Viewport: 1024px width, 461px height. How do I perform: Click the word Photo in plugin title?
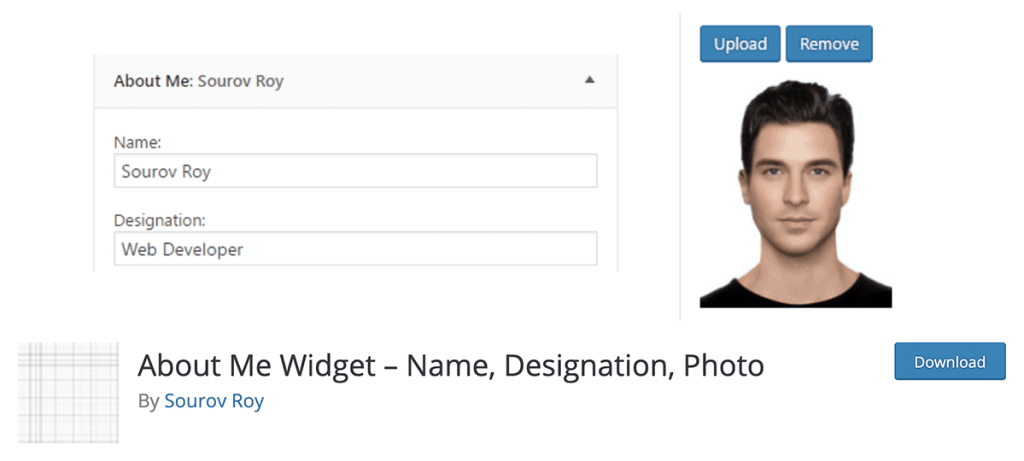tap(724, 366)
